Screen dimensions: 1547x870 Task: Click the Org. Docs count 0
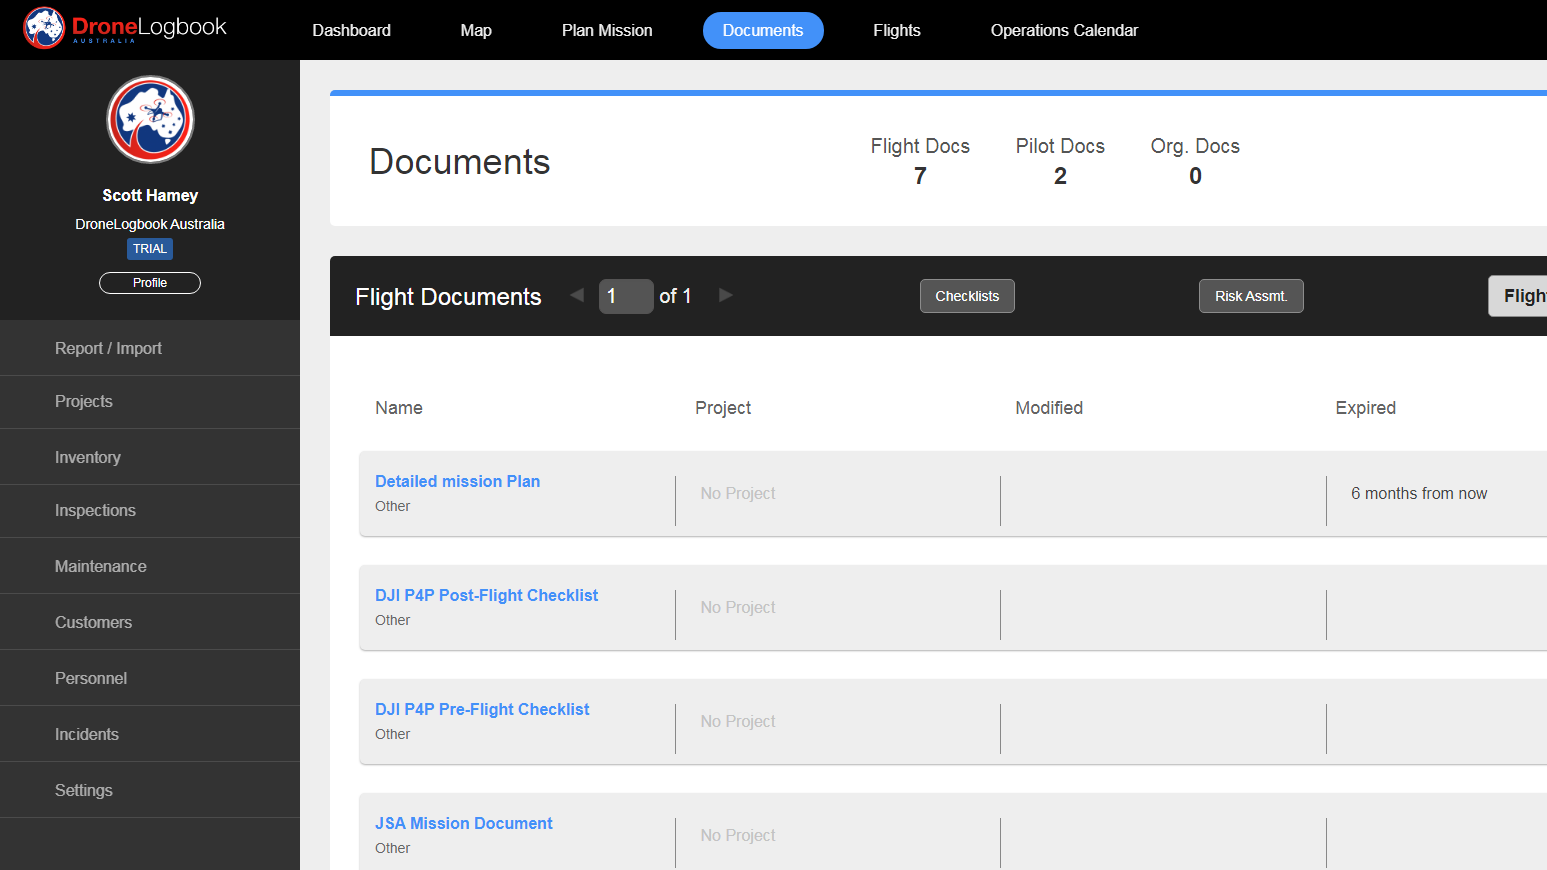tap(1195, 176)
